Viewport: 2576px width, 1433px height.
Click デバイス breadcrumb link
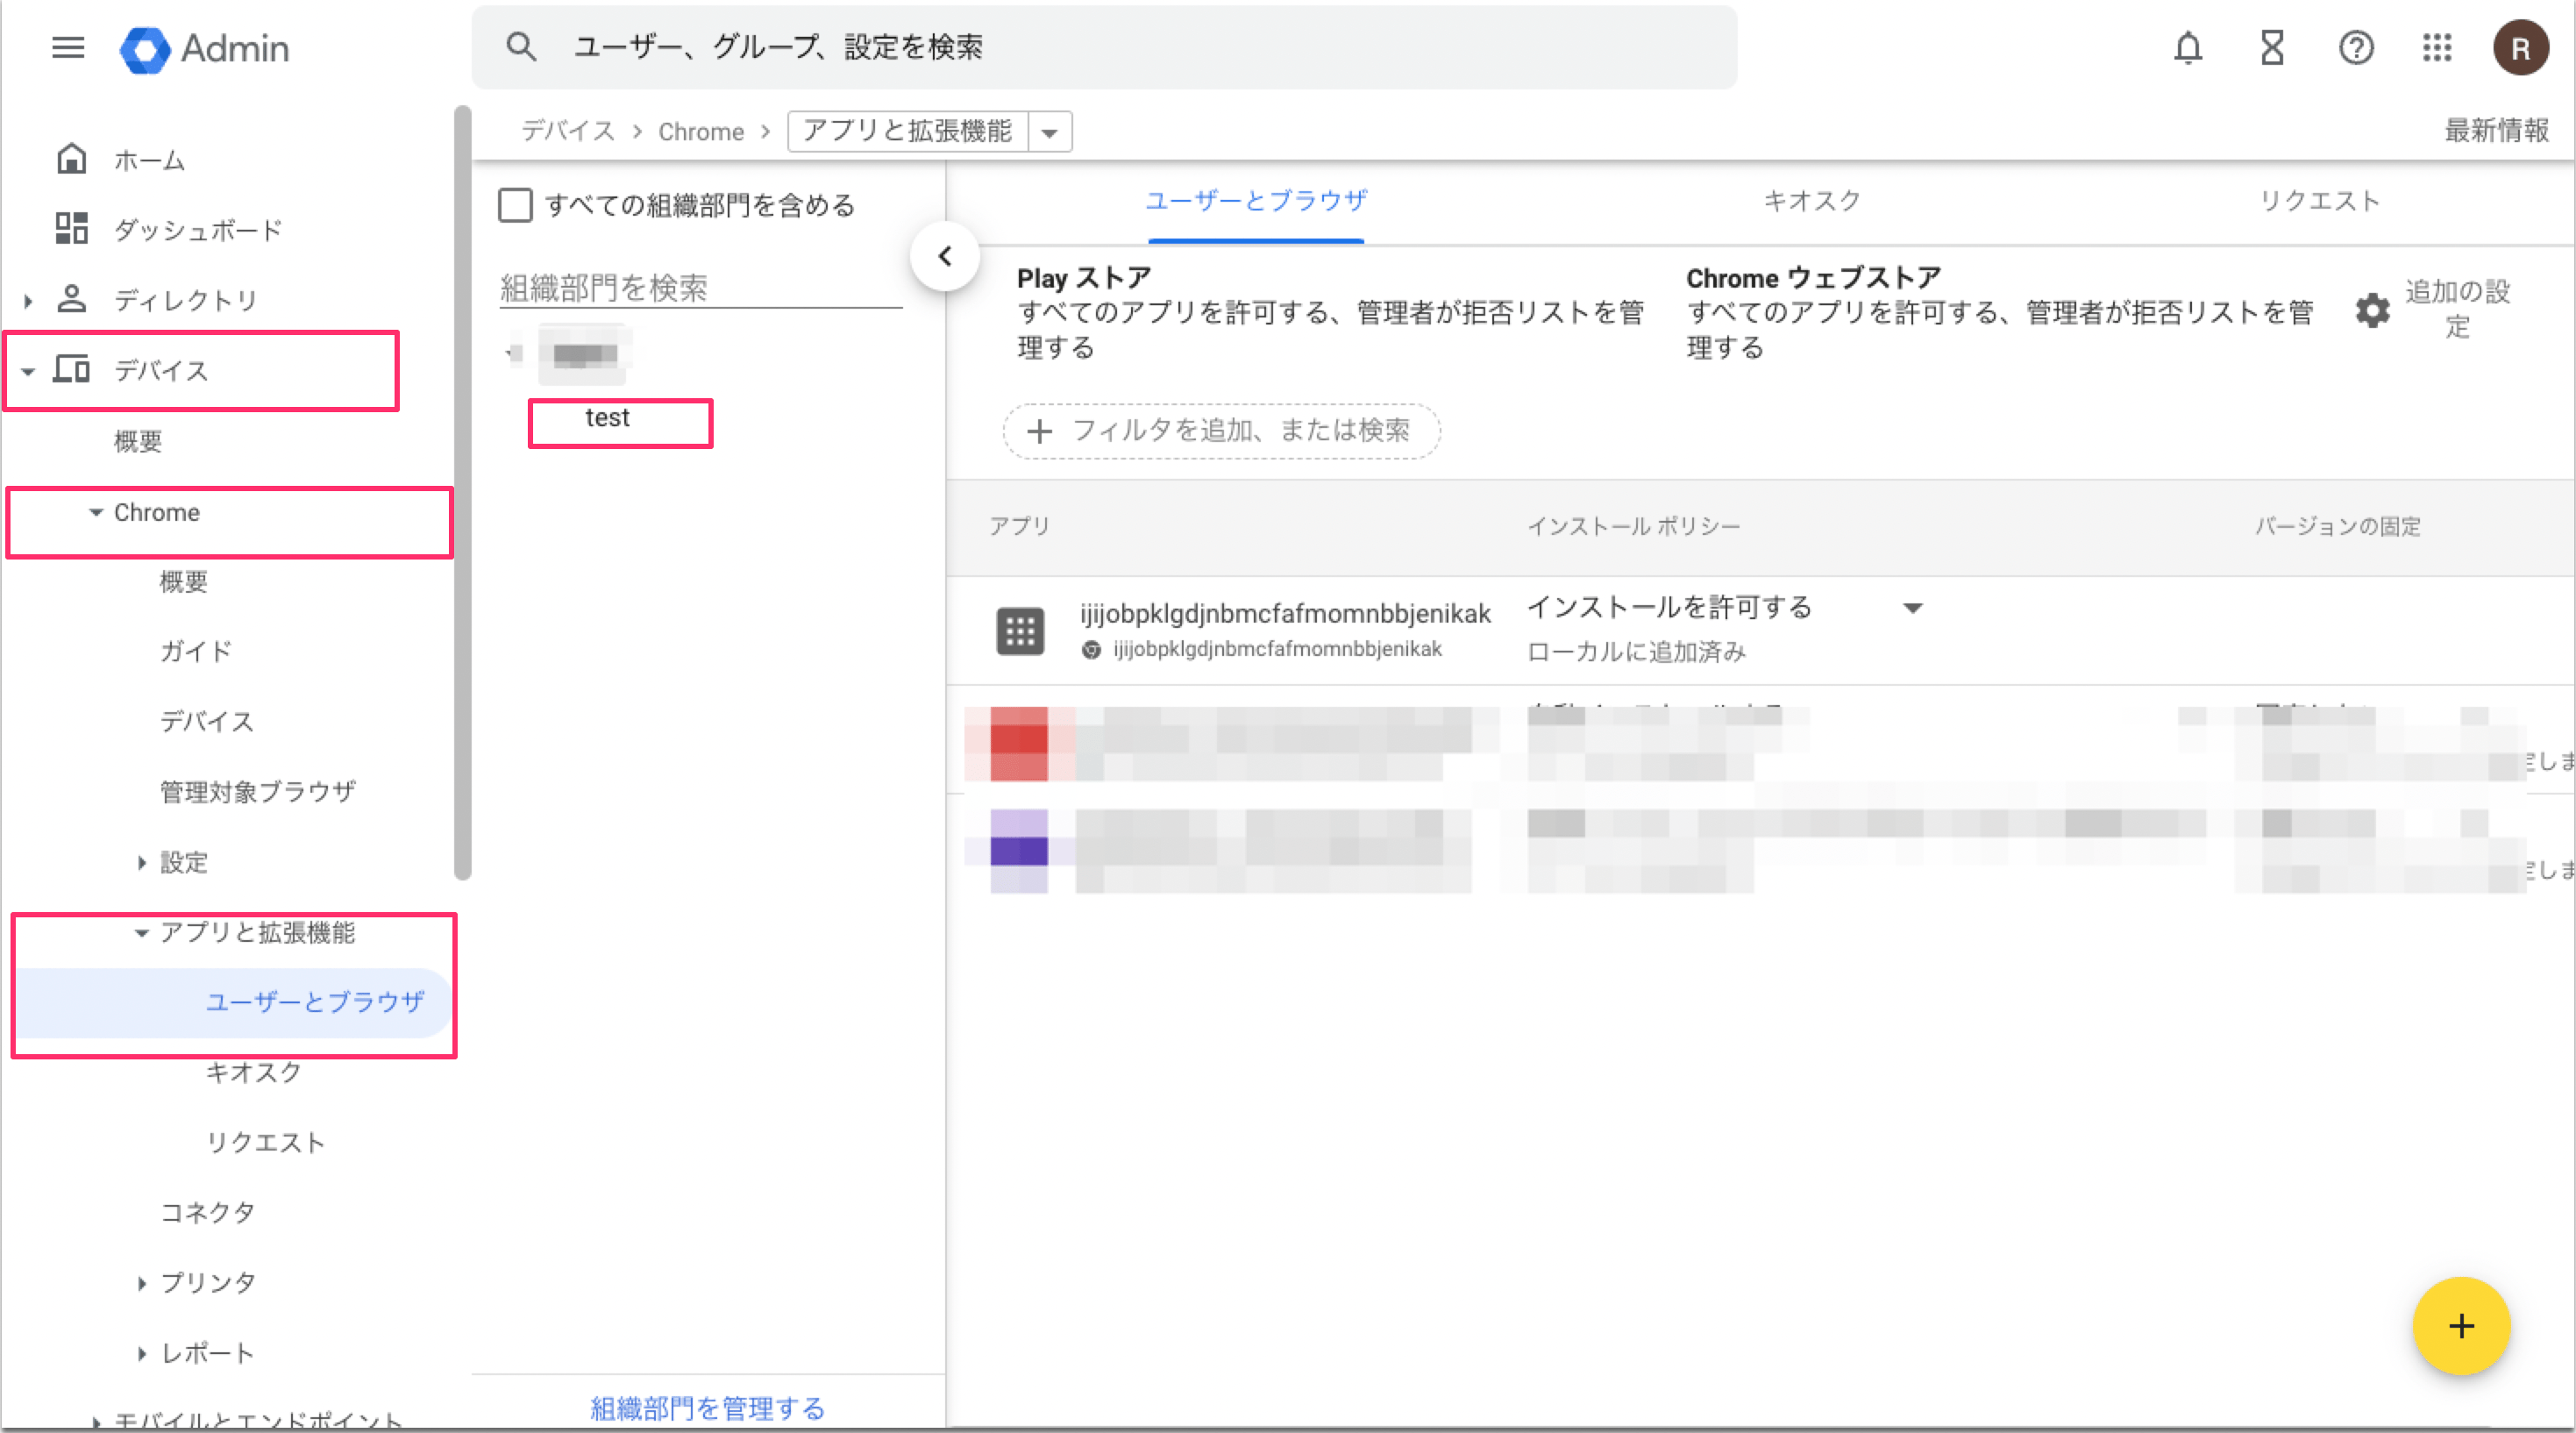coord(567,131)
